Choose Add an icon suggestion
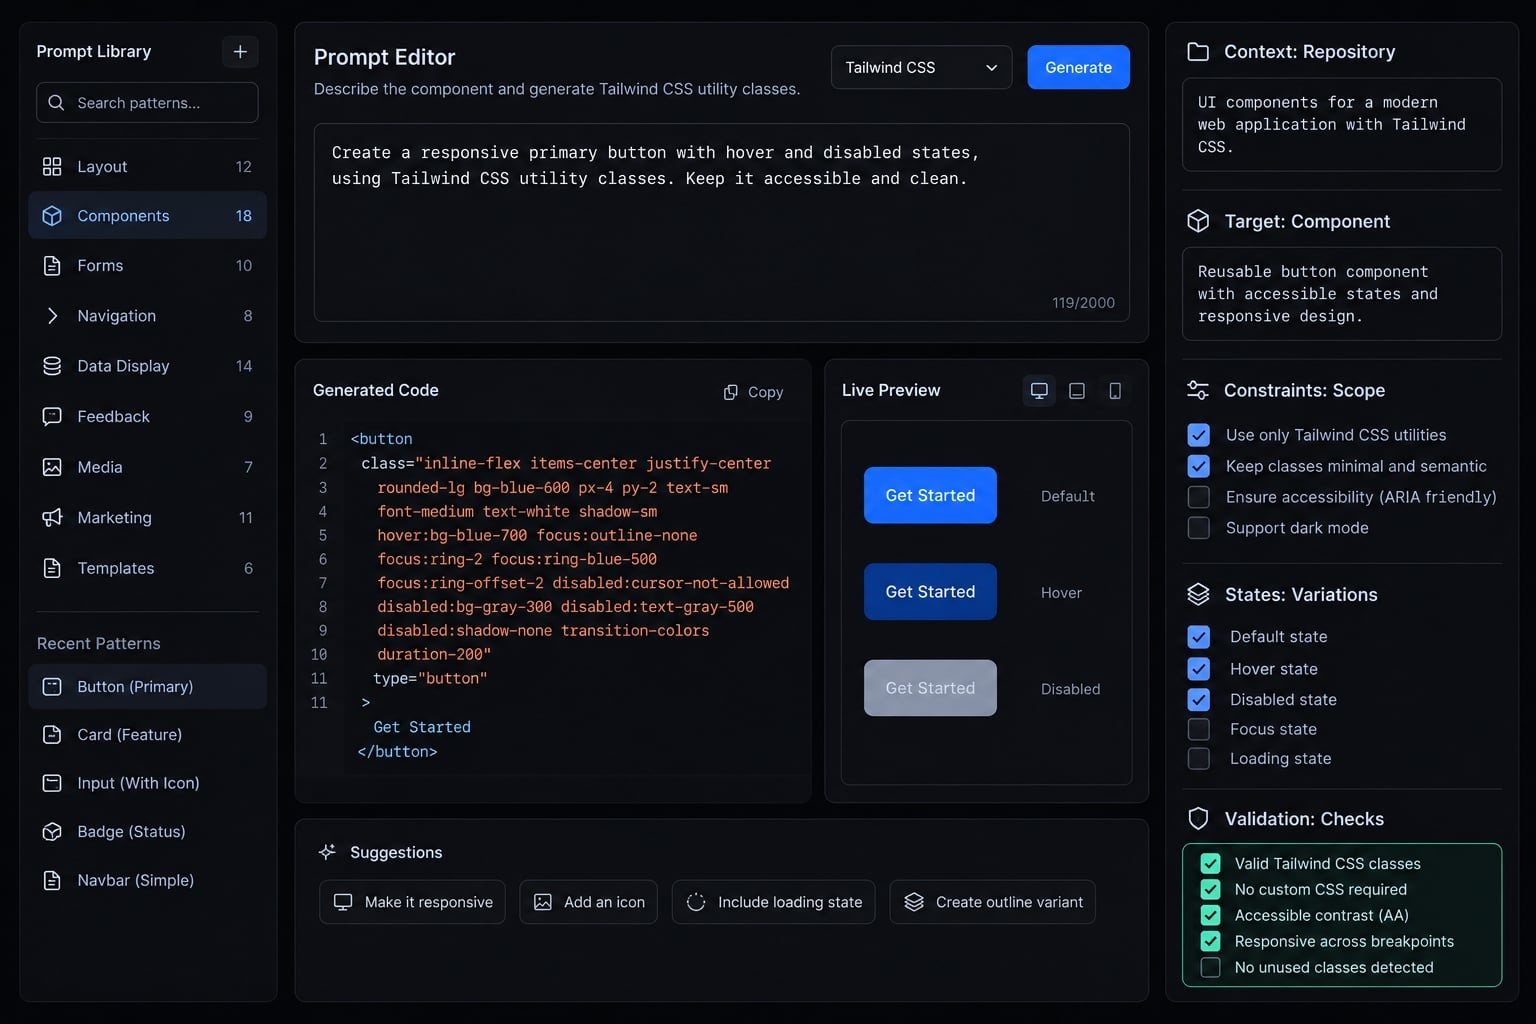The width and height of the screenshot is (1536, 1024). [x=588, y=902]
